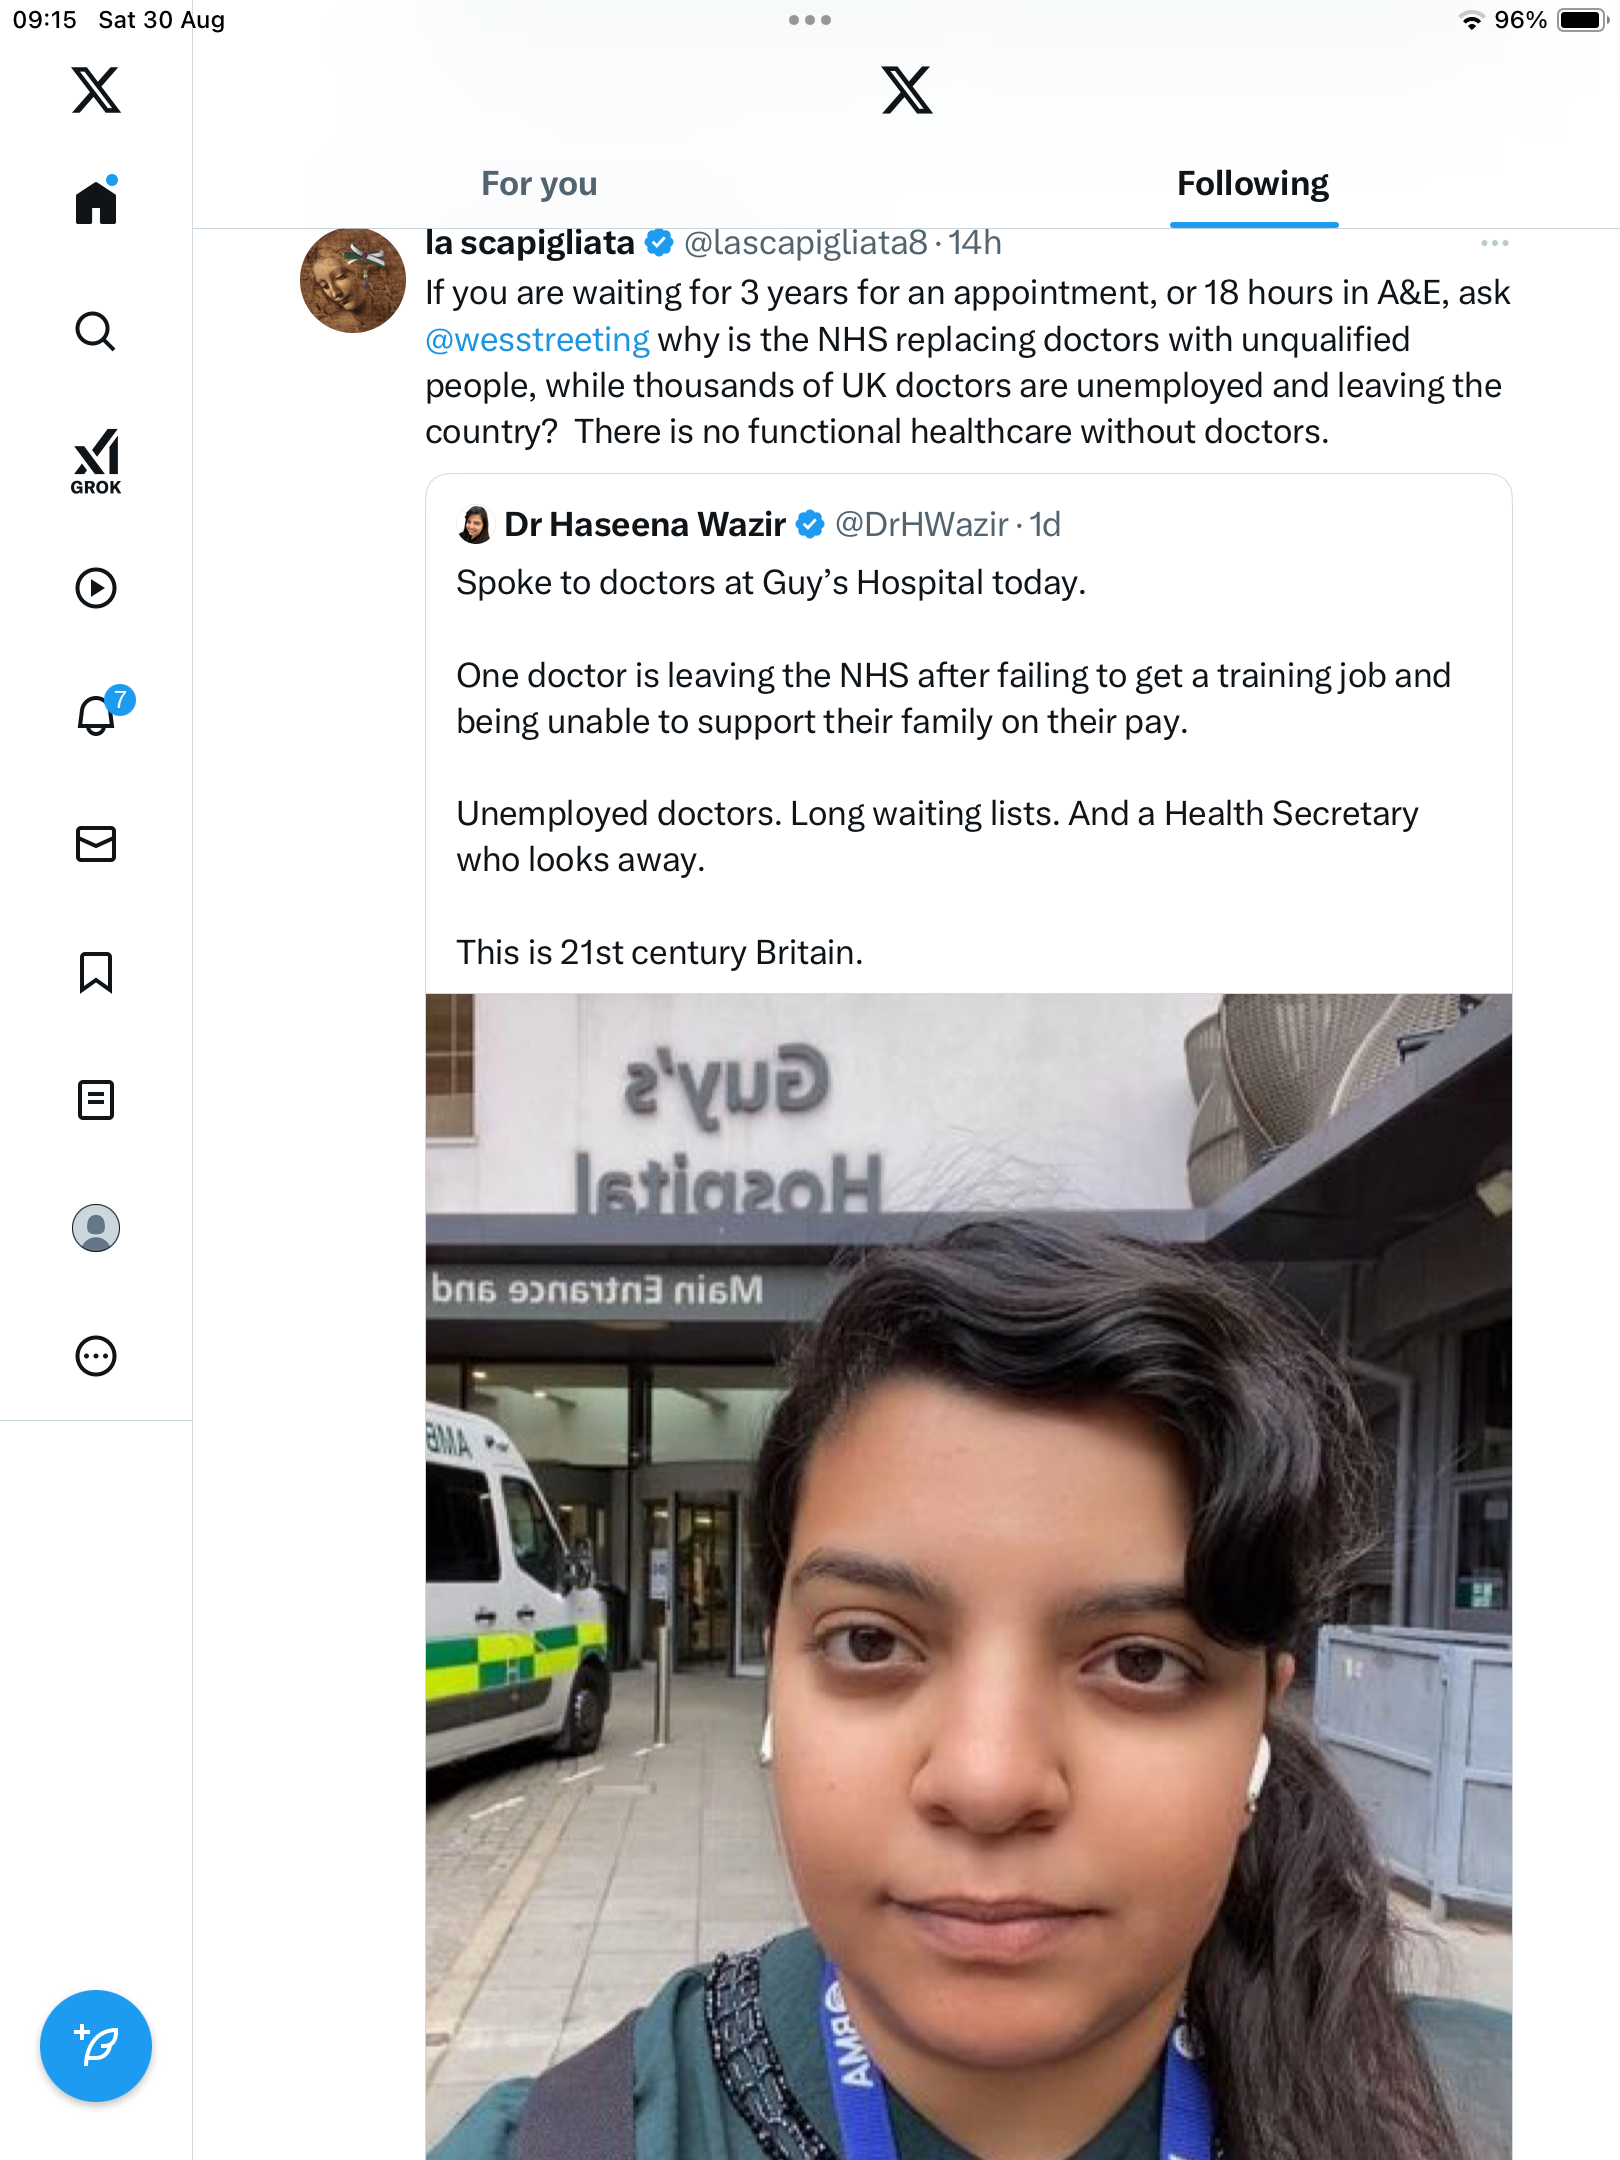Tap the multitasking three dots at top

tap(809, 20)
